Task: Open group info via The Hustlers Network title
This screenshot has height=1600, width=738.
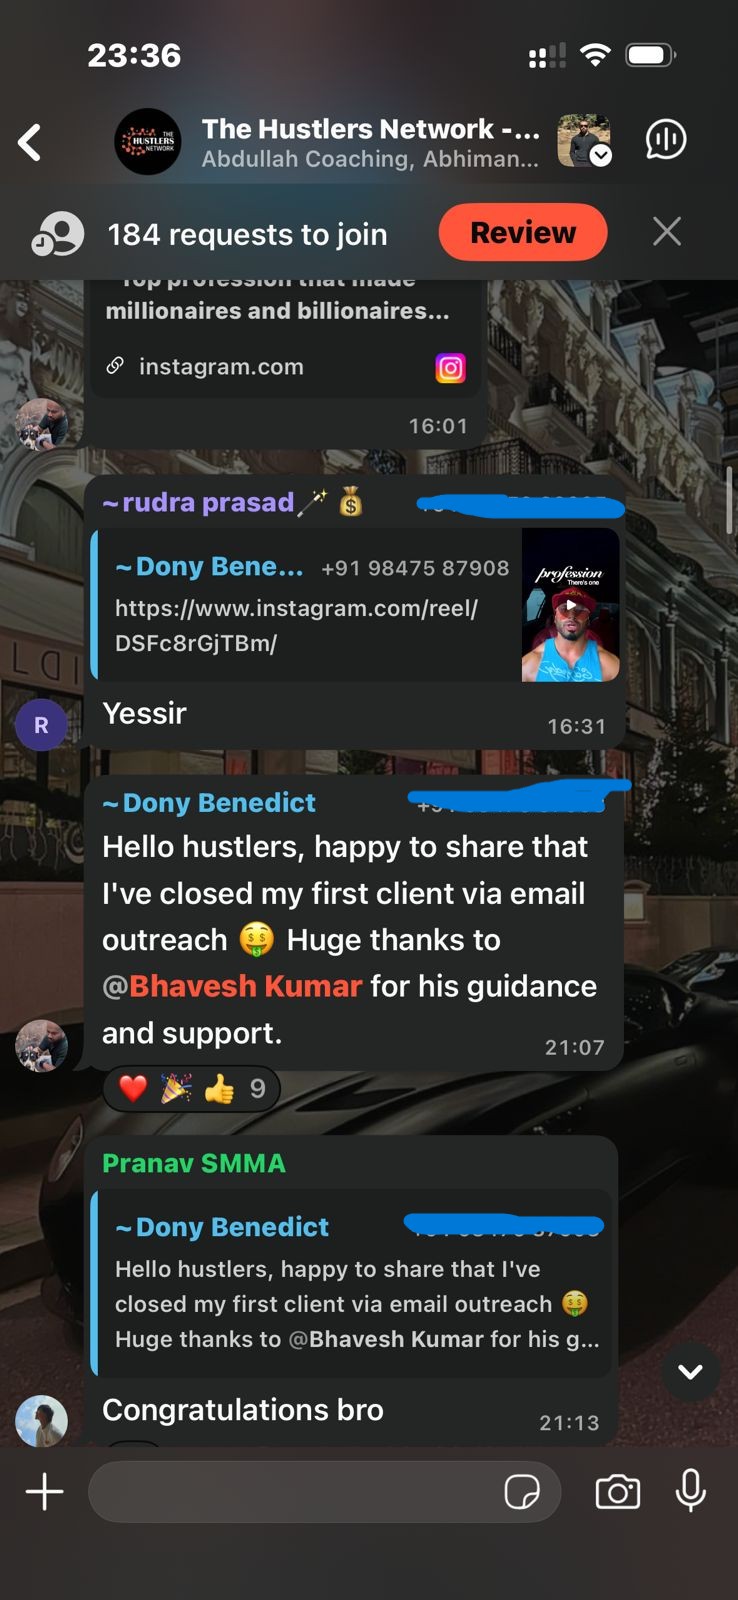Action: click(371, 129)
